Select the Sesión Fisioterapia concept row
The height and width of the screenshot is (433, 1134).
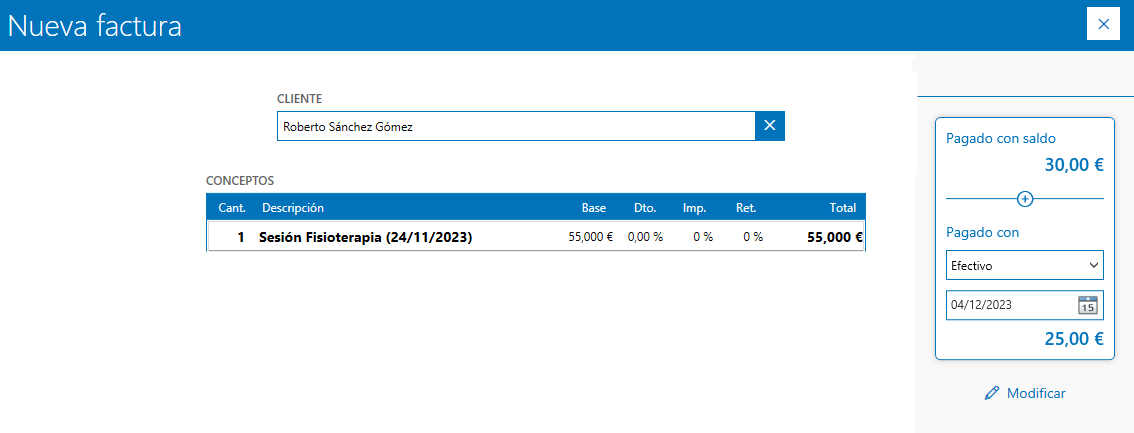(365, 238)
